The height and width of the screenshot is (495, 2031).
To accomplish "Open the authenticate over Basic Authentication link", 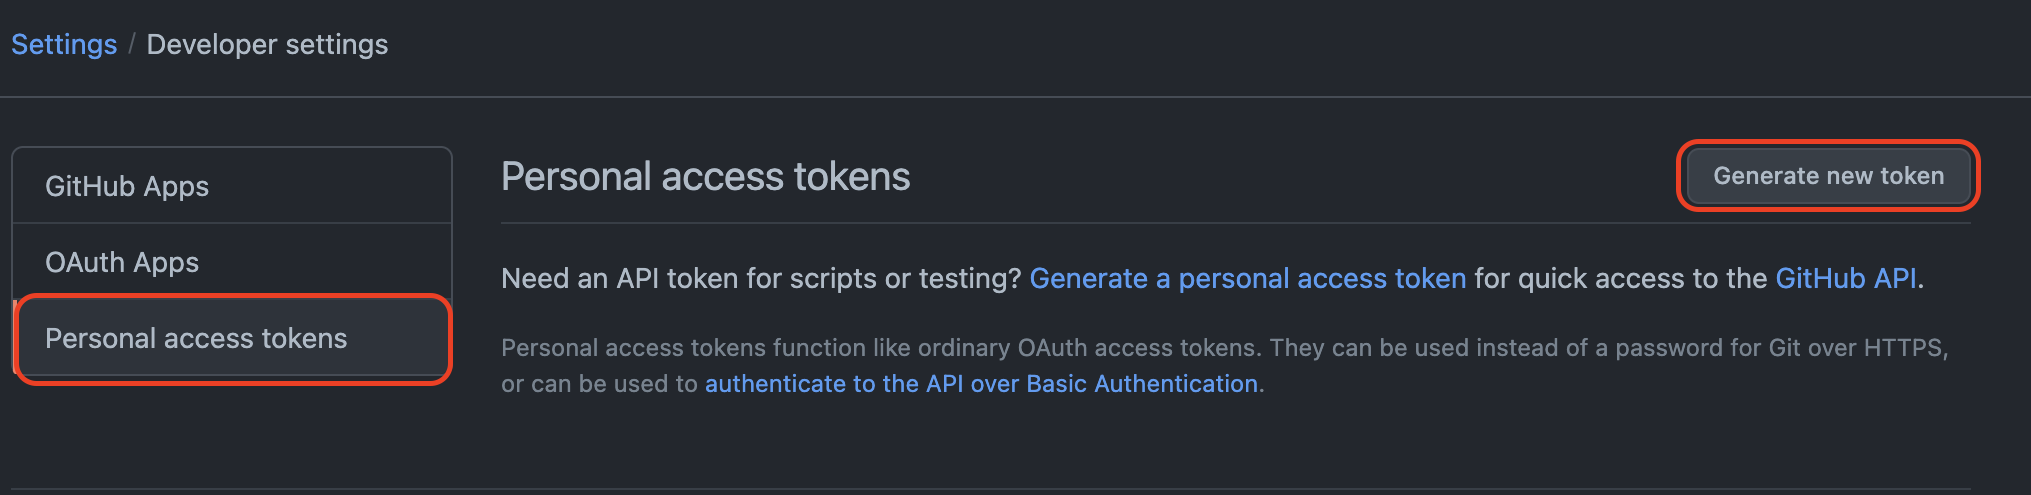I will [980, 384].
